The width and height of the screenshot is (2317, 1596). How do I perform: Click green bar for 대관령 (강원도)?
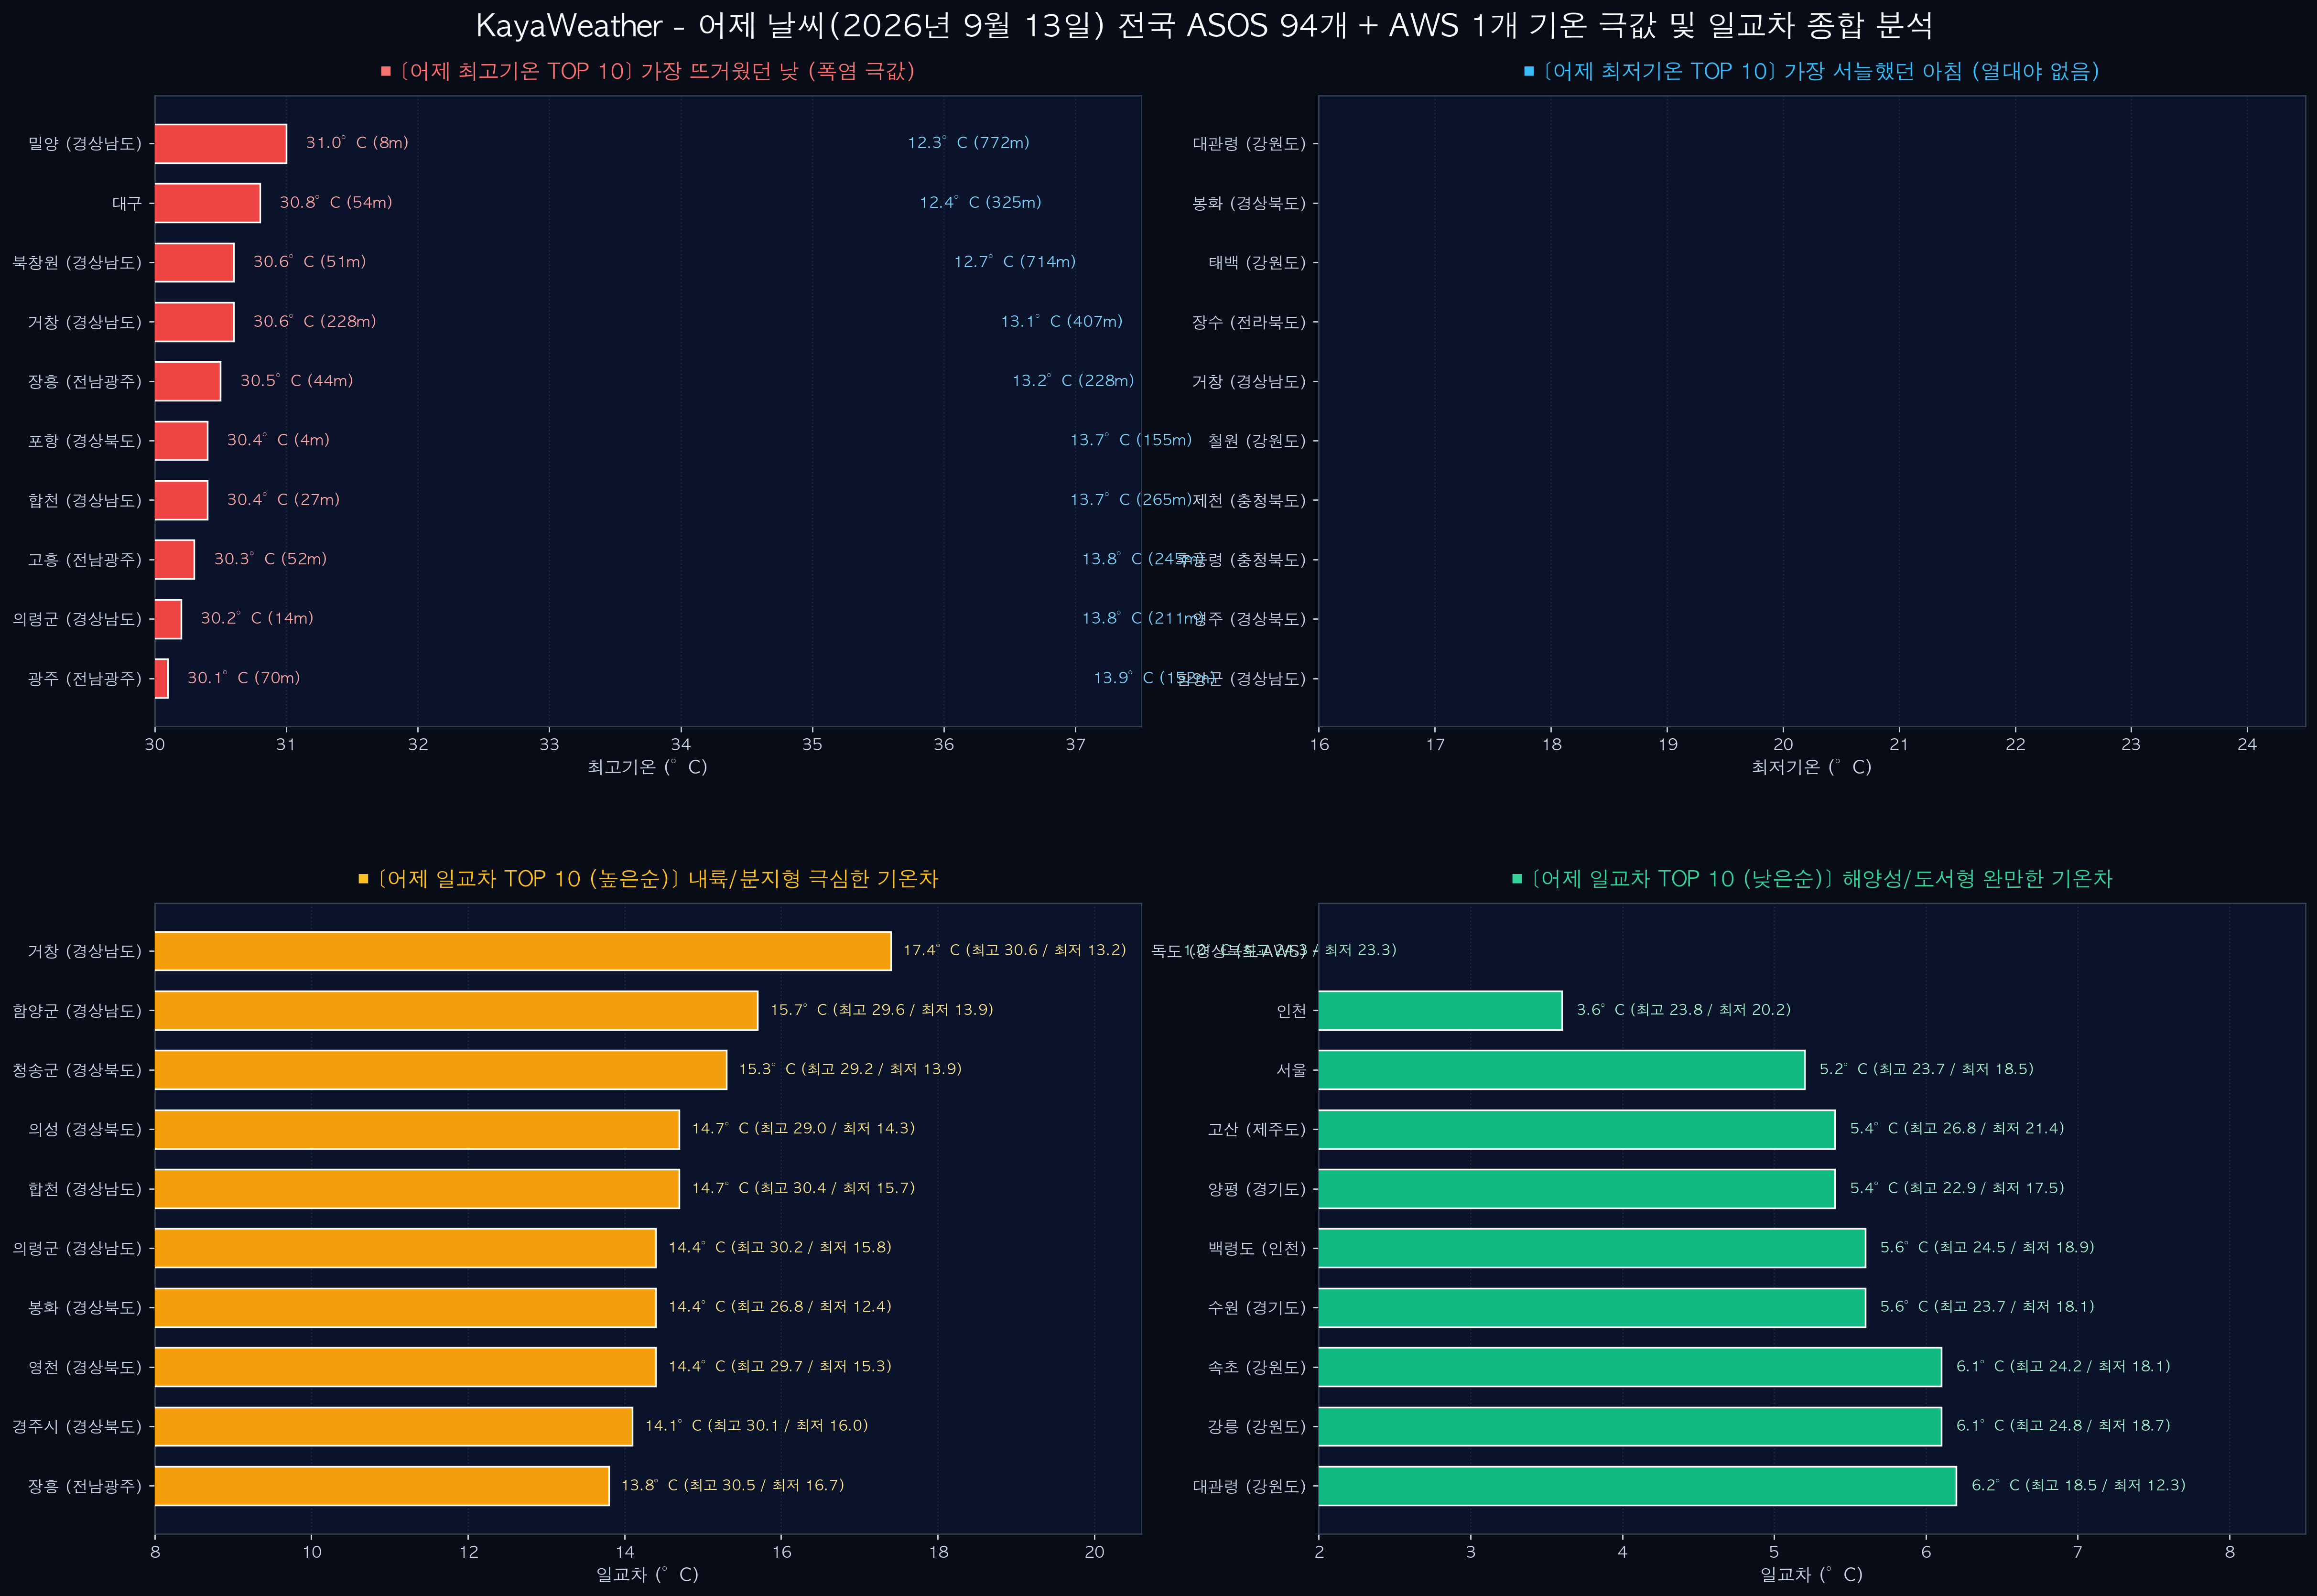click(1638, 1486)
